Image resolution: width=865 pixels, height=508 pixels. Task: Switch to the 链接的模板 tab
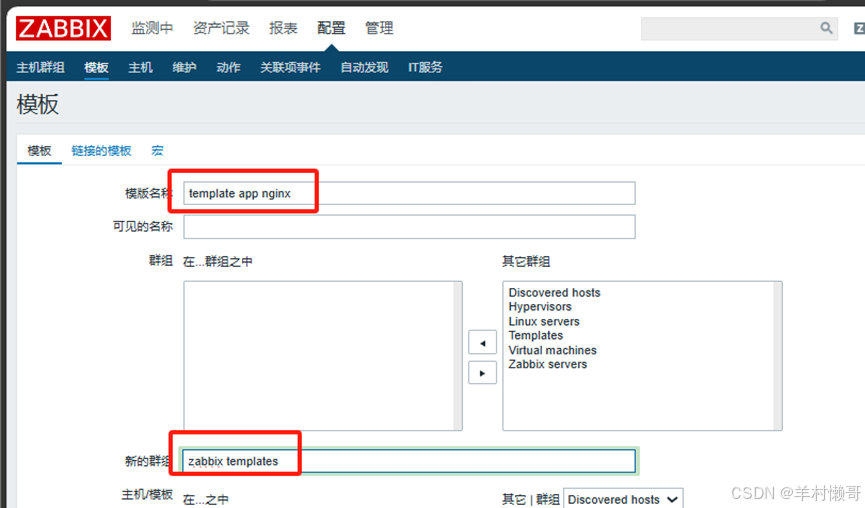pos(102,151)
